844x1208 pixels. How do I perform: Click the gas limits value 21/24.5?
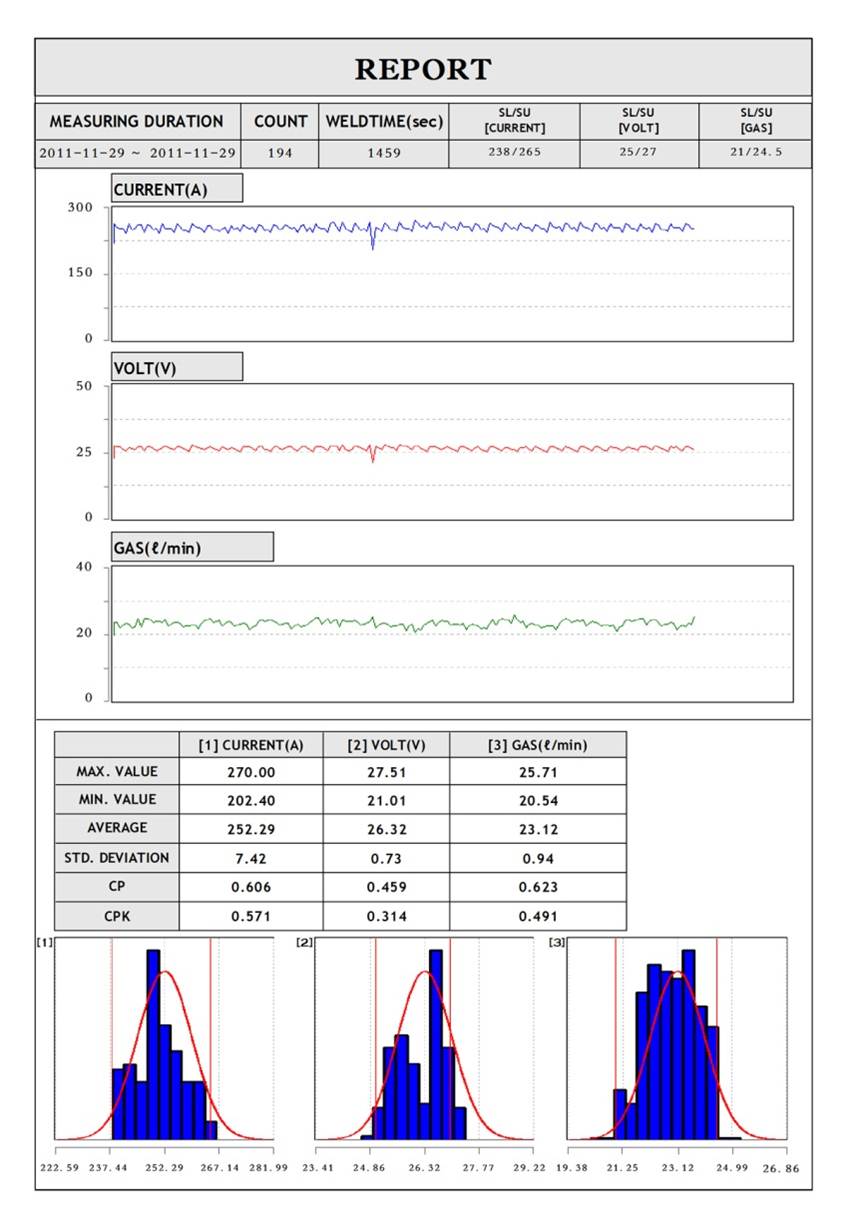pyautogui.click(x=755, y=154)
